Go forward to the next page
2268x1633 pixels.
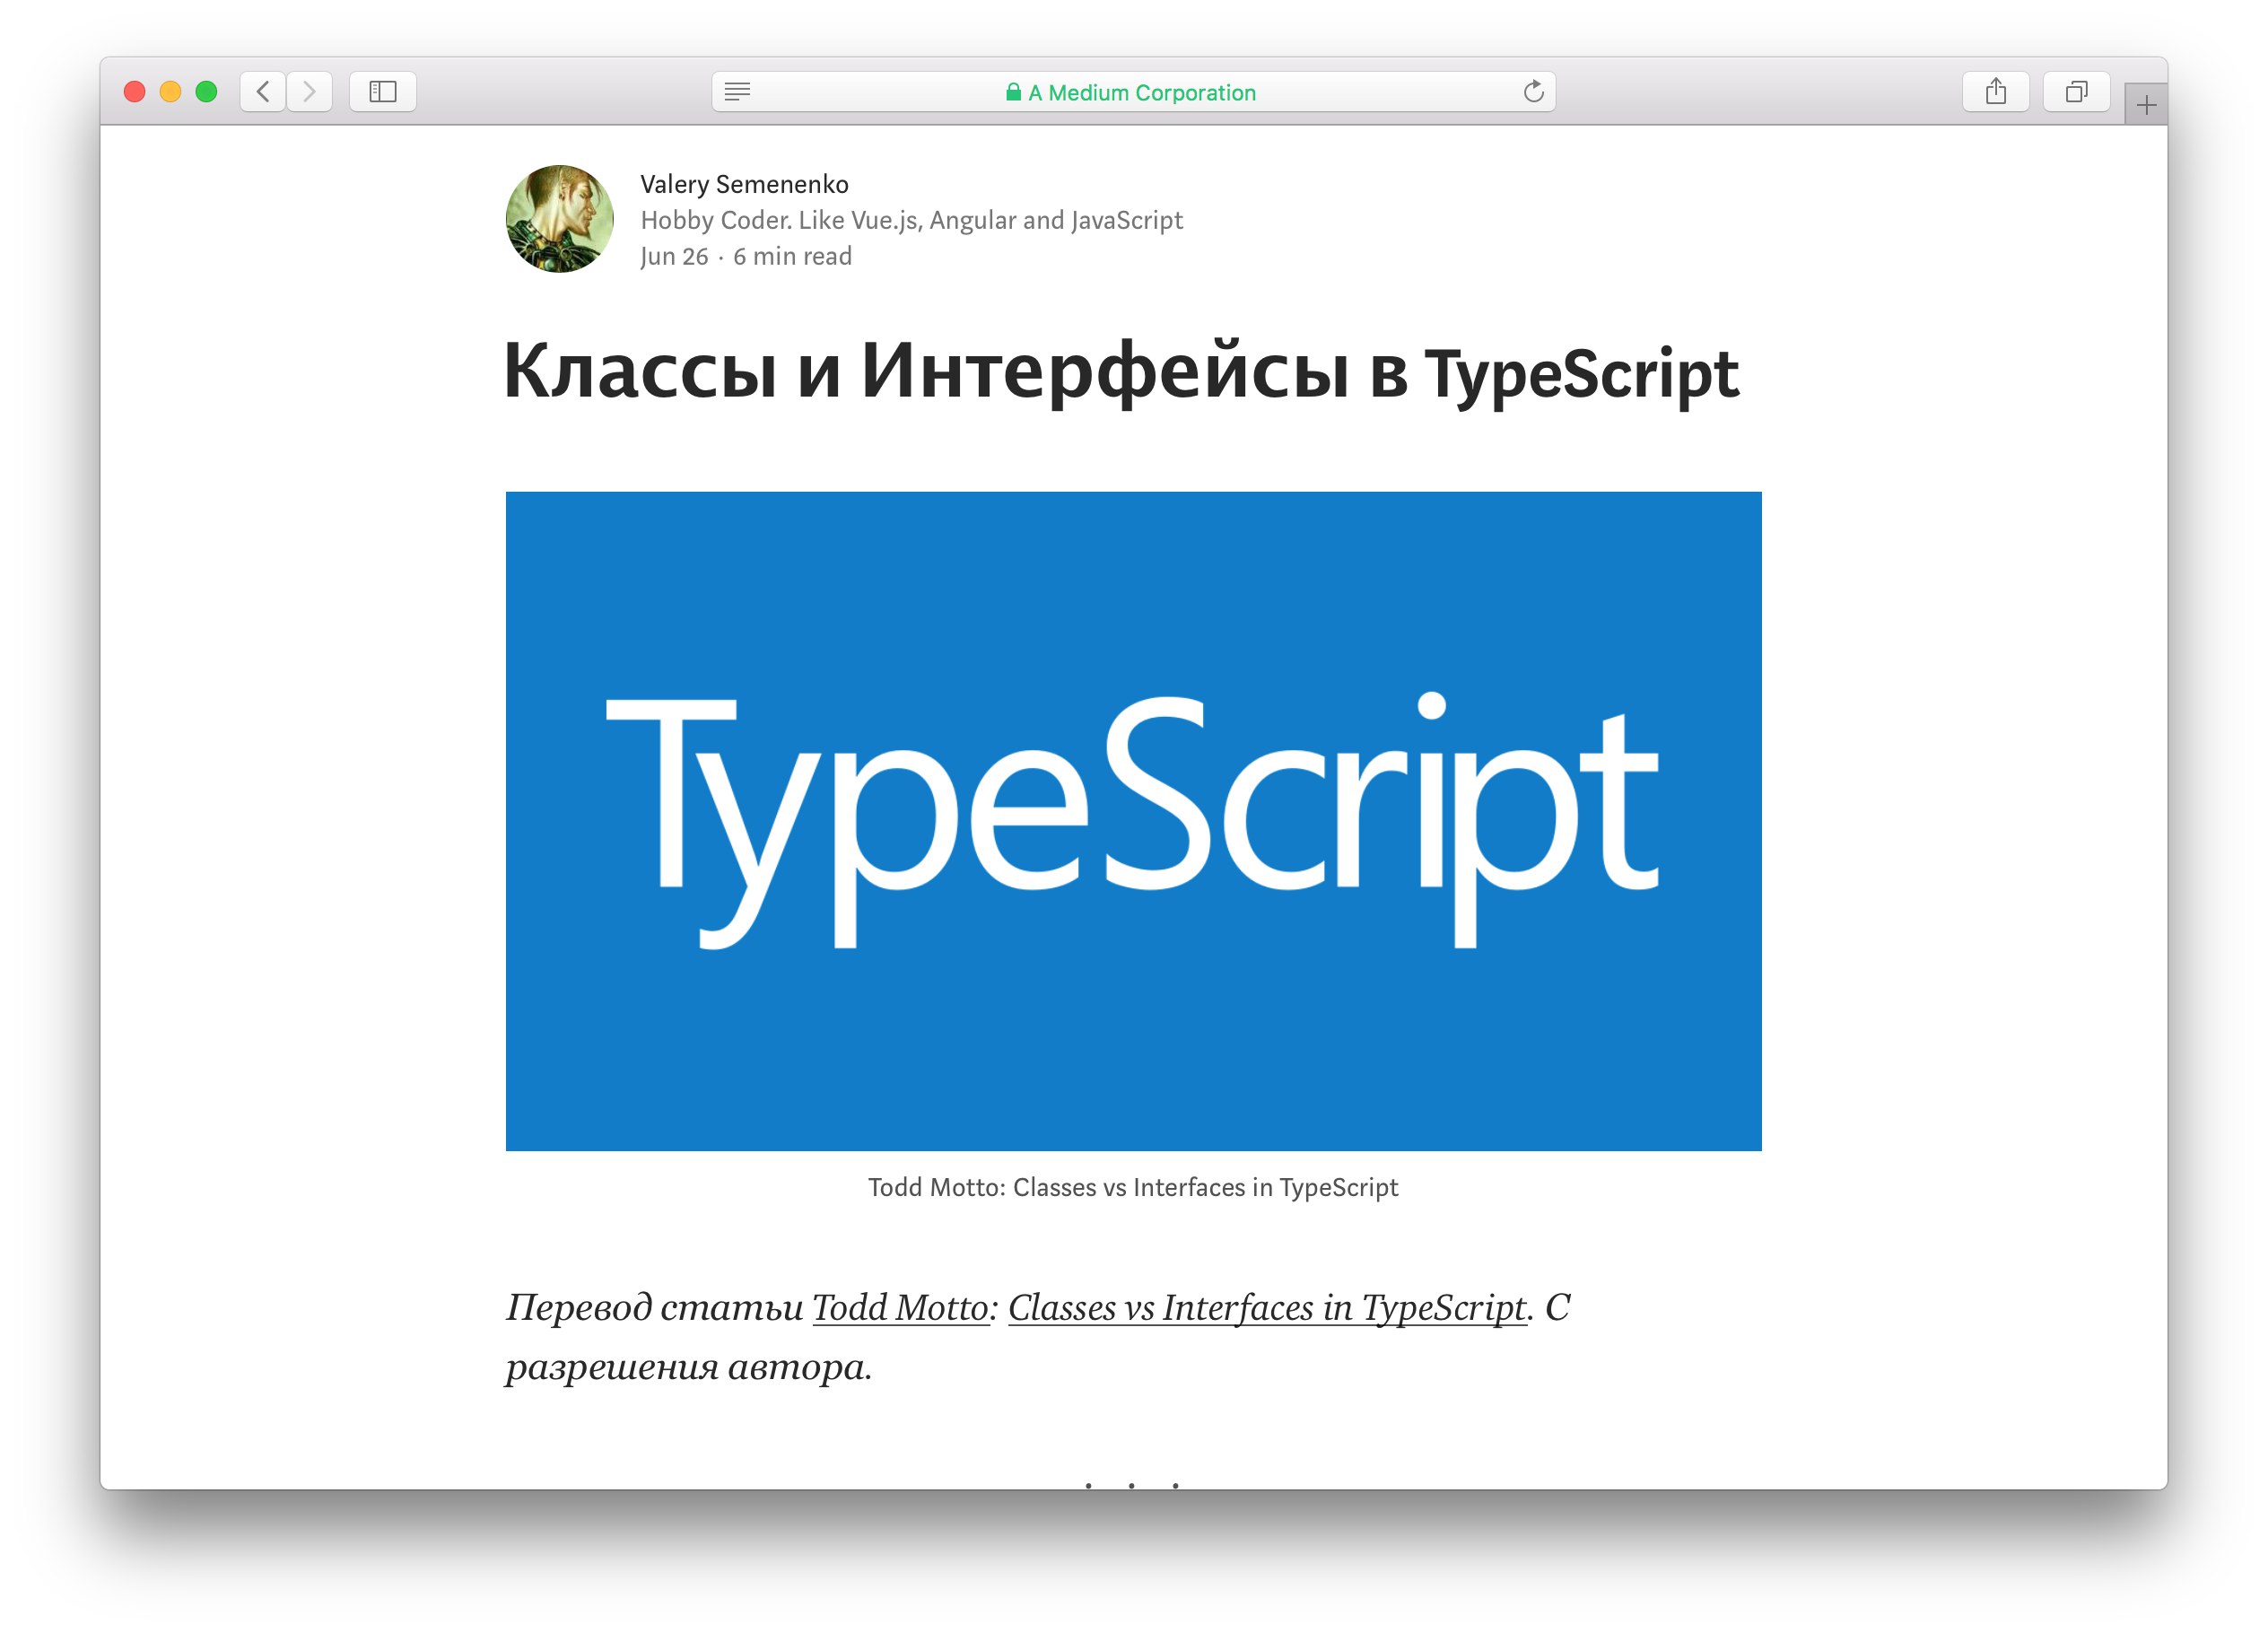(309, 92)
